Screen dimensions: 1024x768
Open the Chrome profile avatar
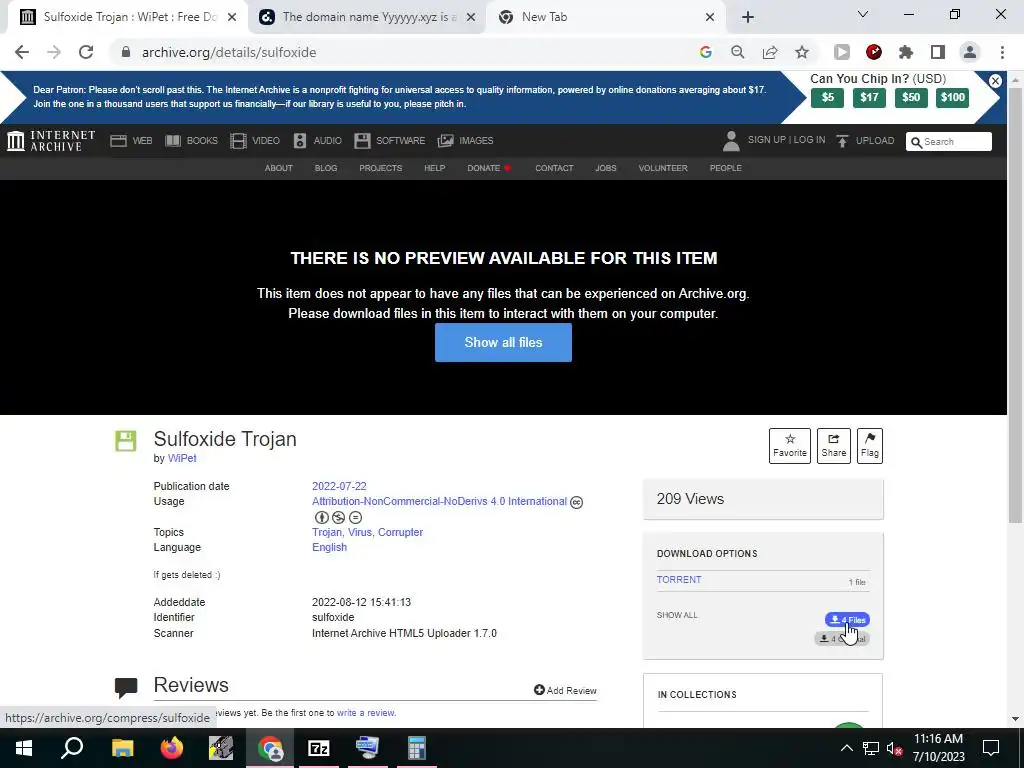tap(970, 52)
